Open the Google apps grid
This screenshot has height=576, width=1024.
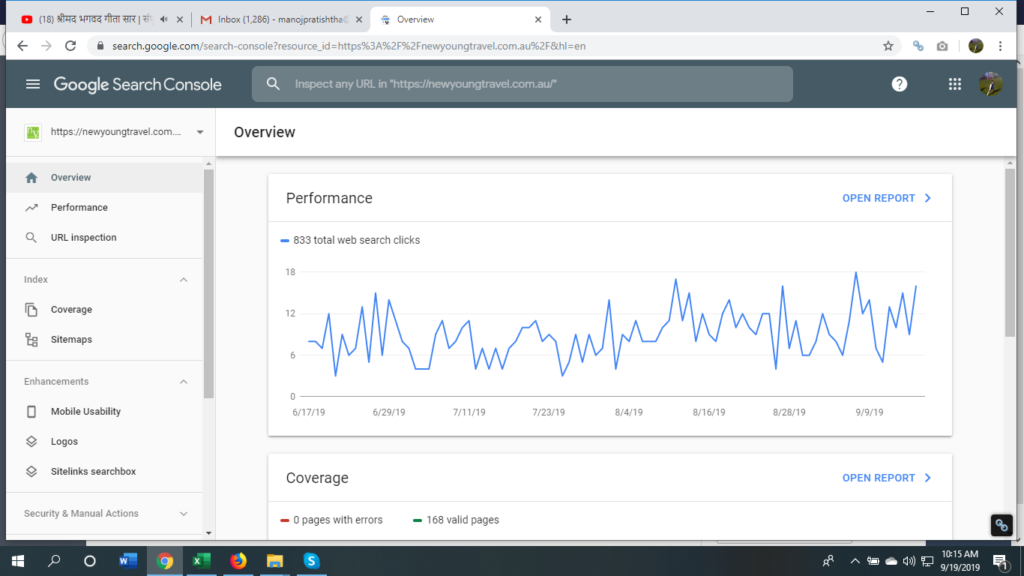point(955,84)
